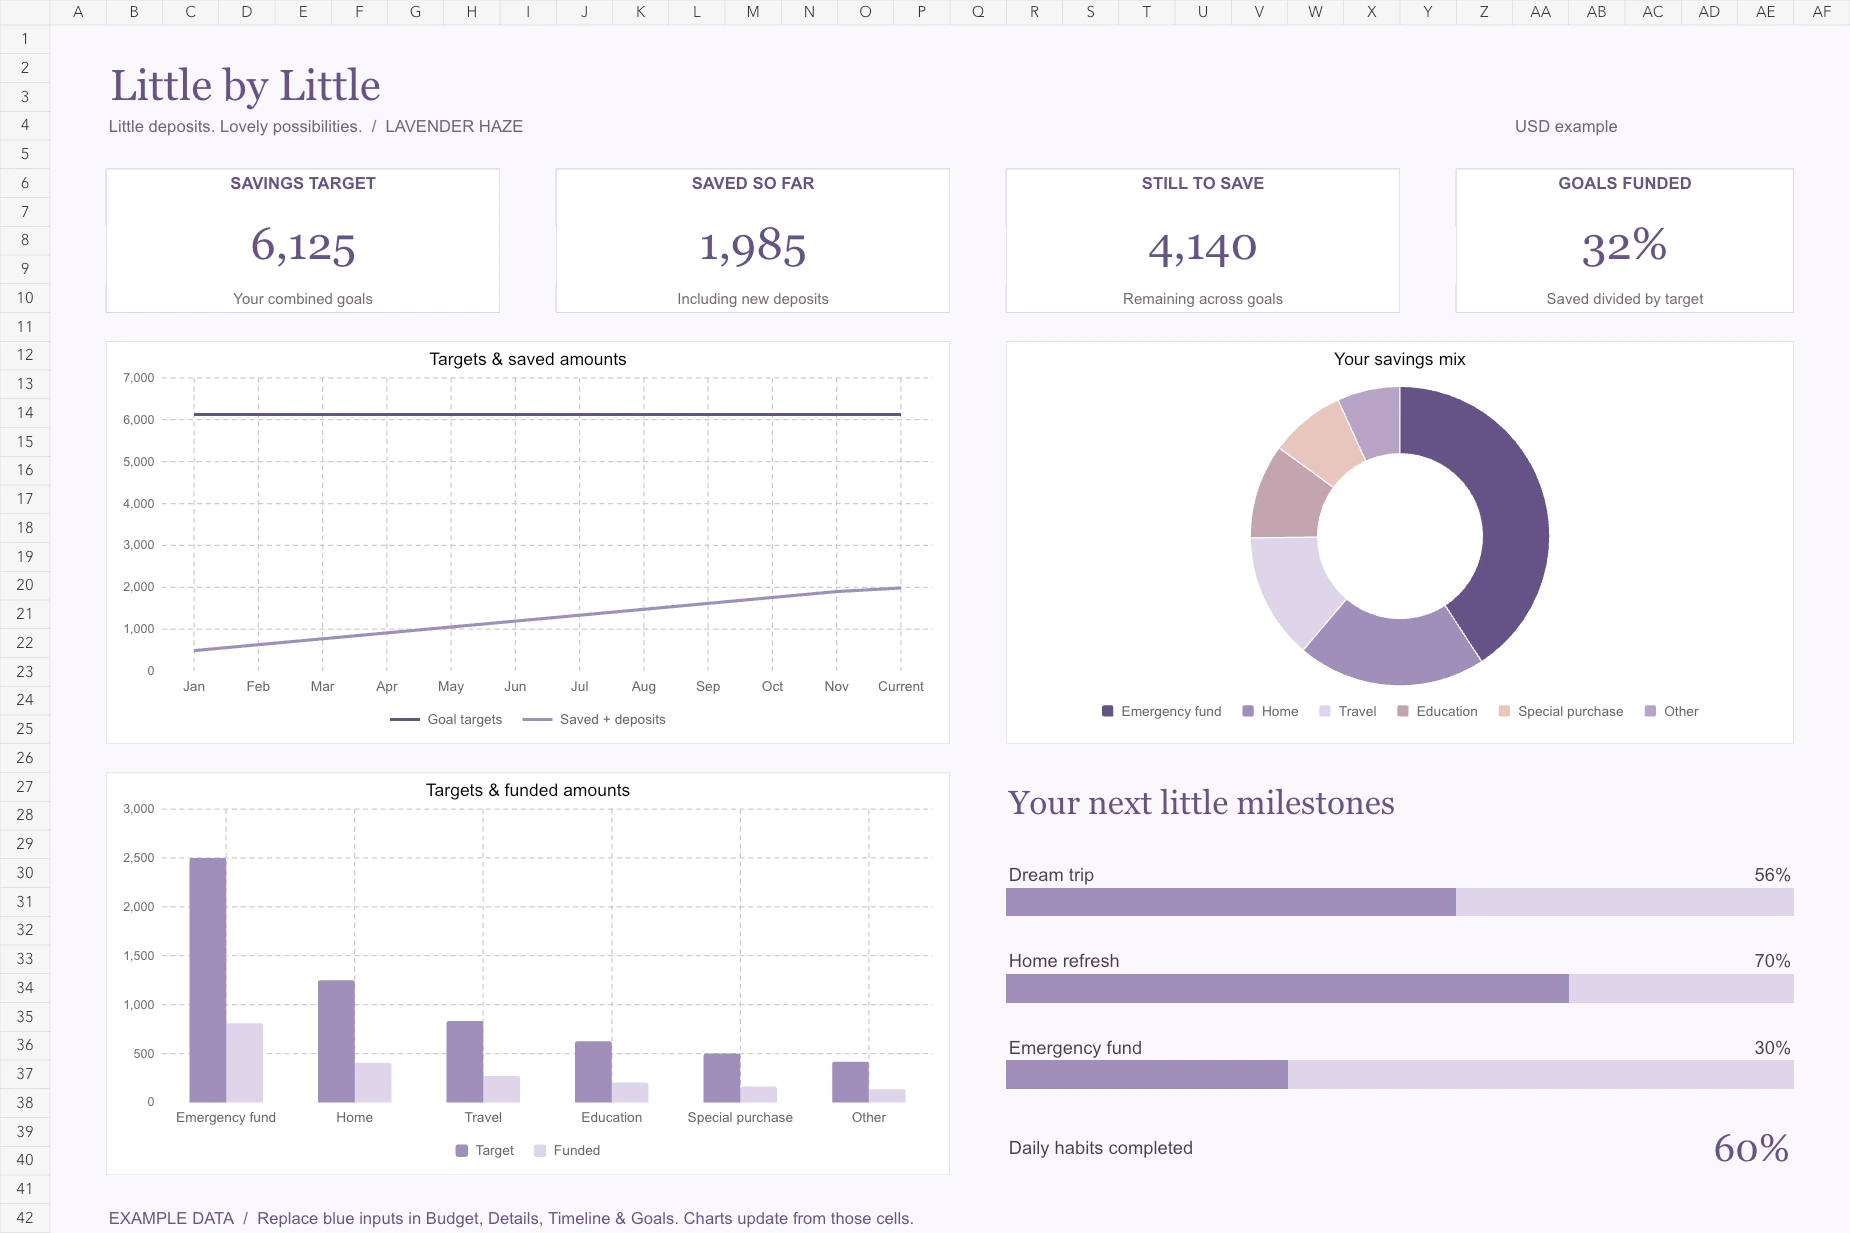This screenshot has height=1233, width=1850.
Task: Click the "Saved + deposits" legend entry
Action: click(x=594, y=719)
